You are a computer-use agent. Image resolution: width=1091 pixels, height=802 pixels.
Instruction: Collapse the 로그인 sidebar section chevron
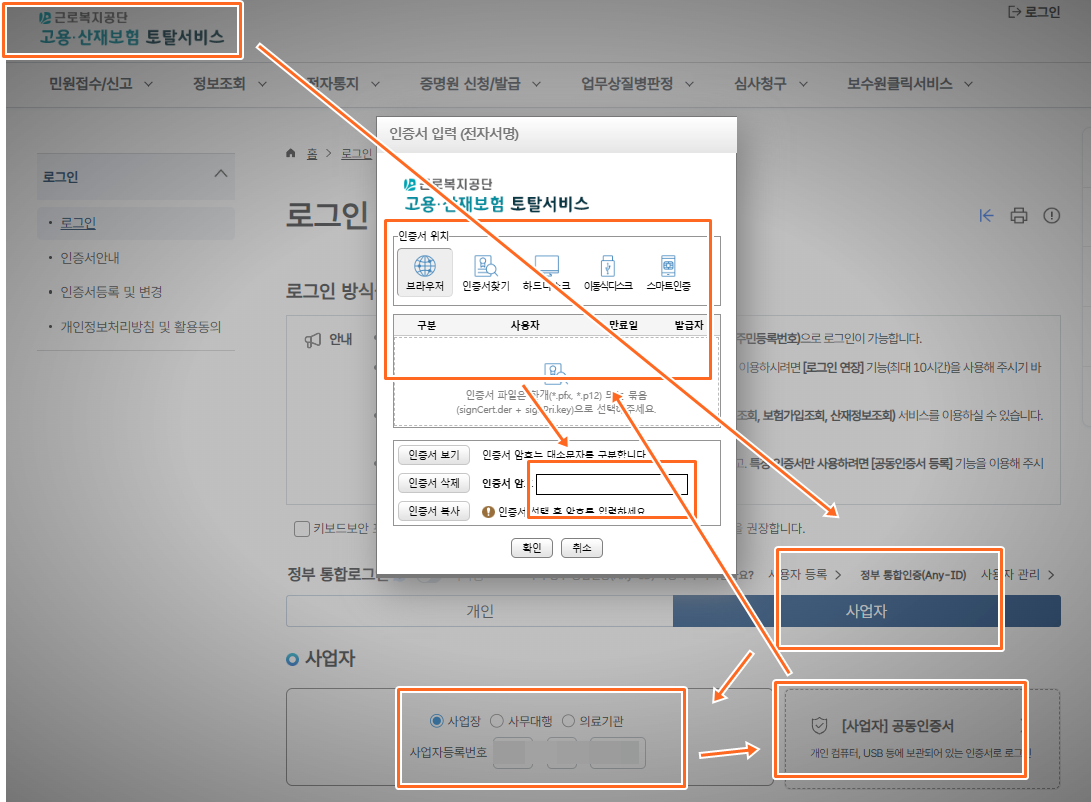pyautogui.click(x=221, y=174)
